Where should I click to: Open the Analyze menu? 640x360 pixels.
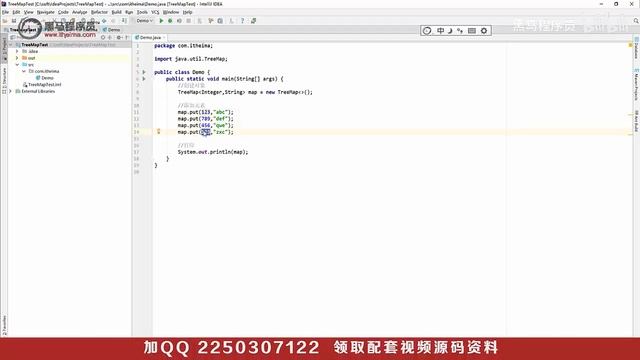pyautogui.click(x=80, y=12)
